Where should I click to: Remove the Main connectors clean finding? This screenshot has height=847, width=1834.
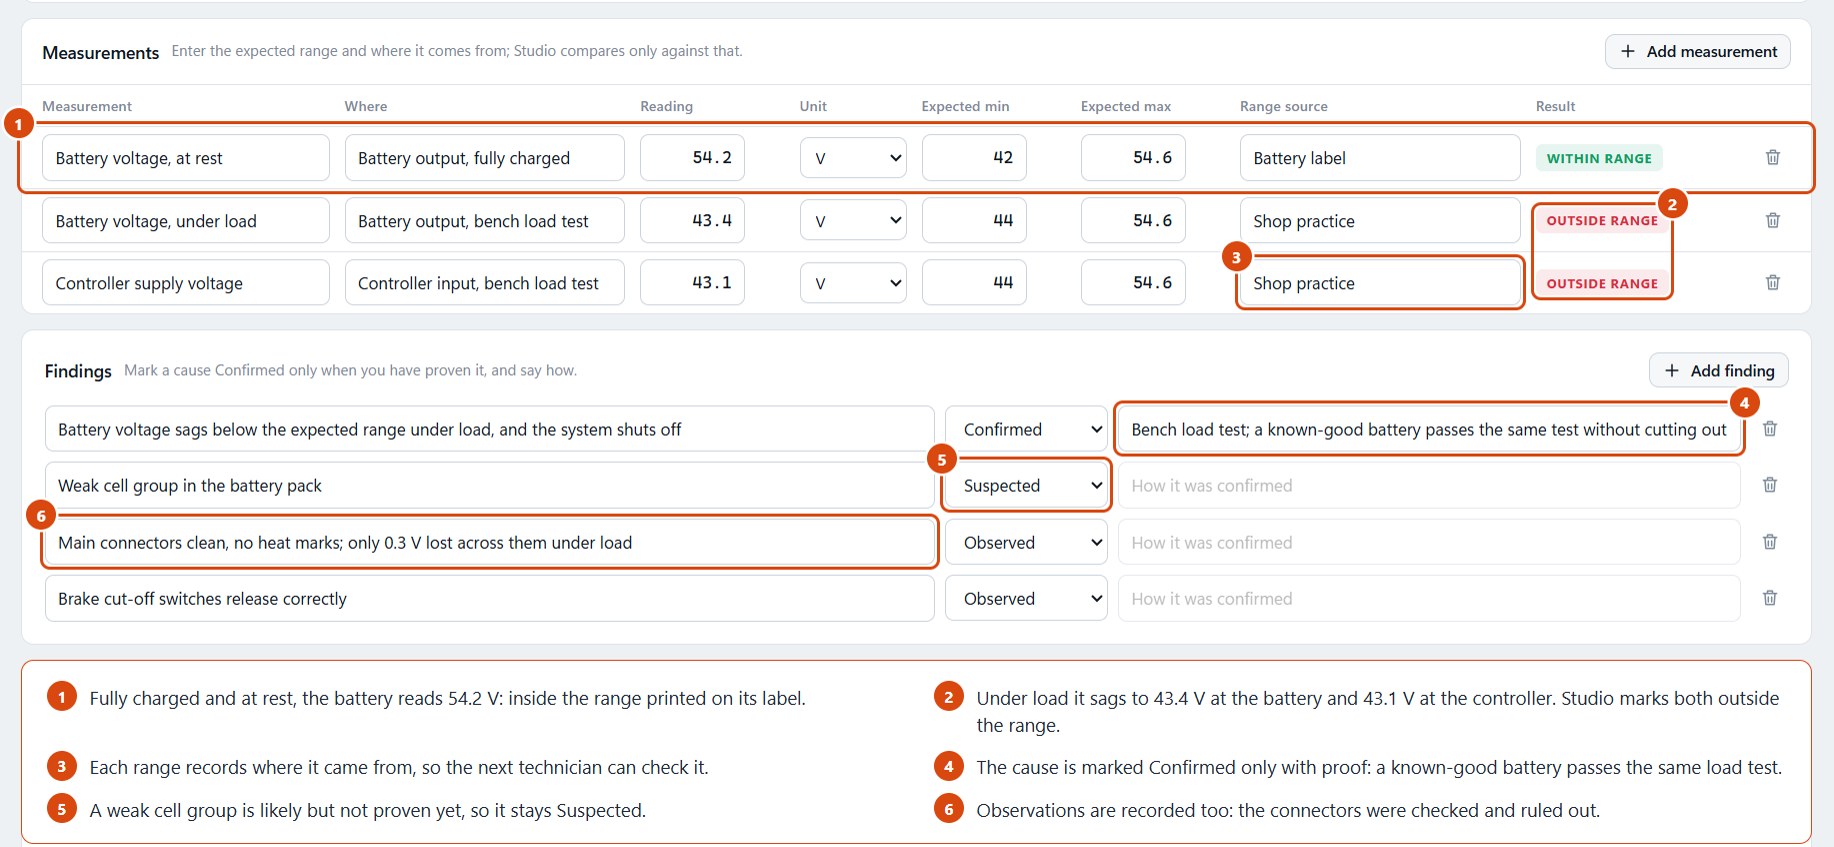[1769, 542]
